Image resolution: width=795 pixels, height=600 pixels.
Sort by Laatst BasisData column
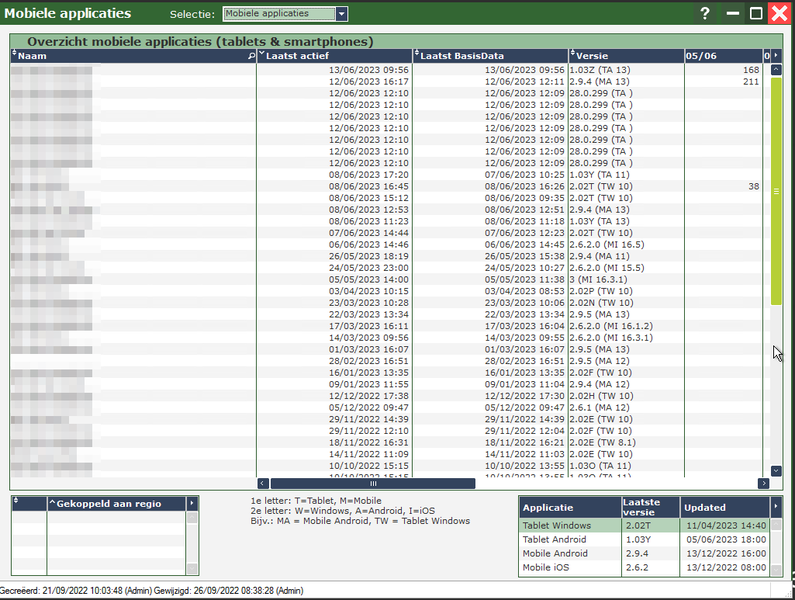(490, 56)
